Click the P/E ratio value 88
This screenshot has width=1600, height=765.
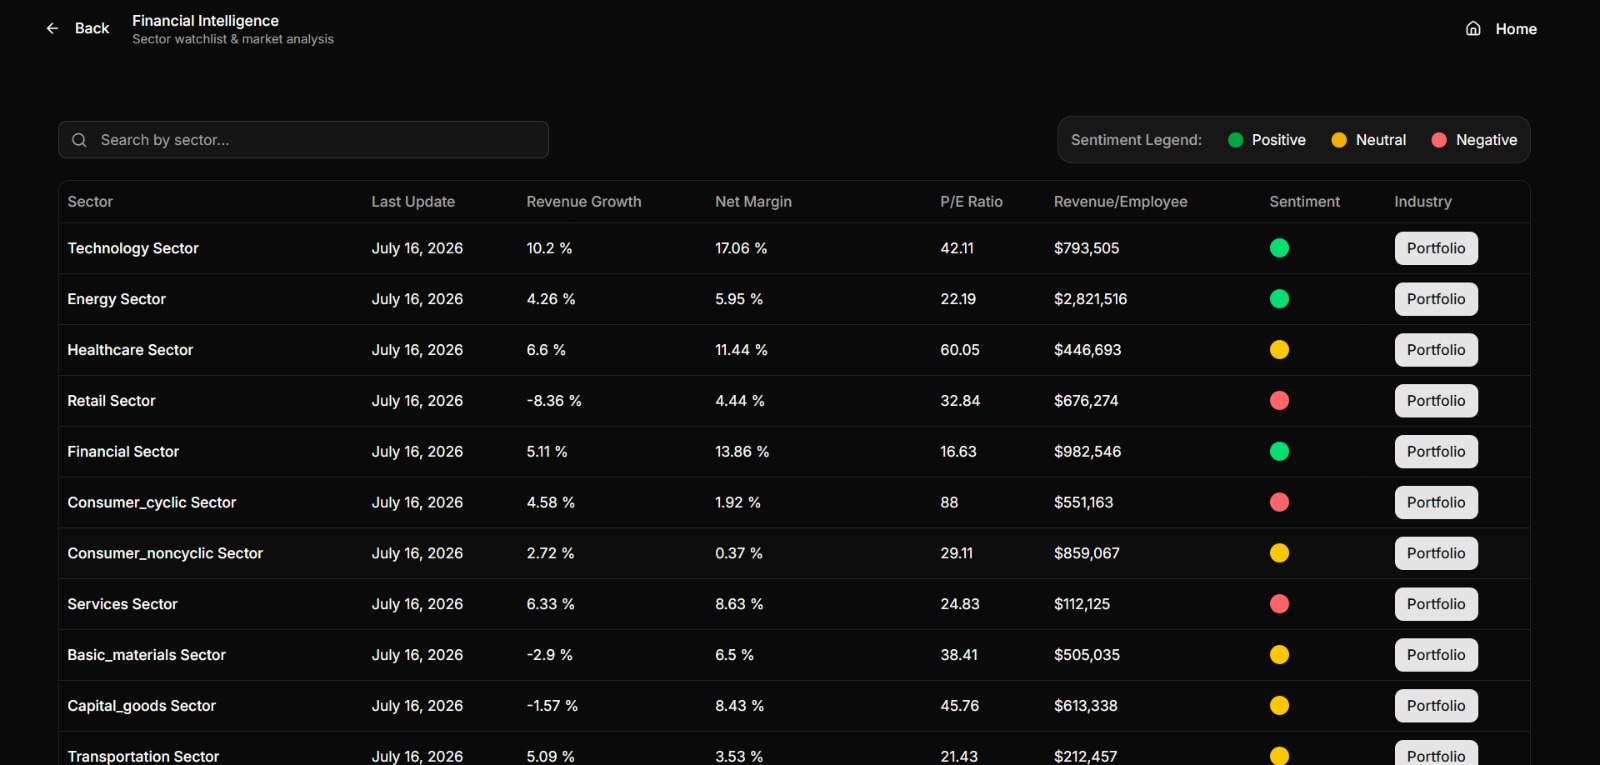point(949,502)
